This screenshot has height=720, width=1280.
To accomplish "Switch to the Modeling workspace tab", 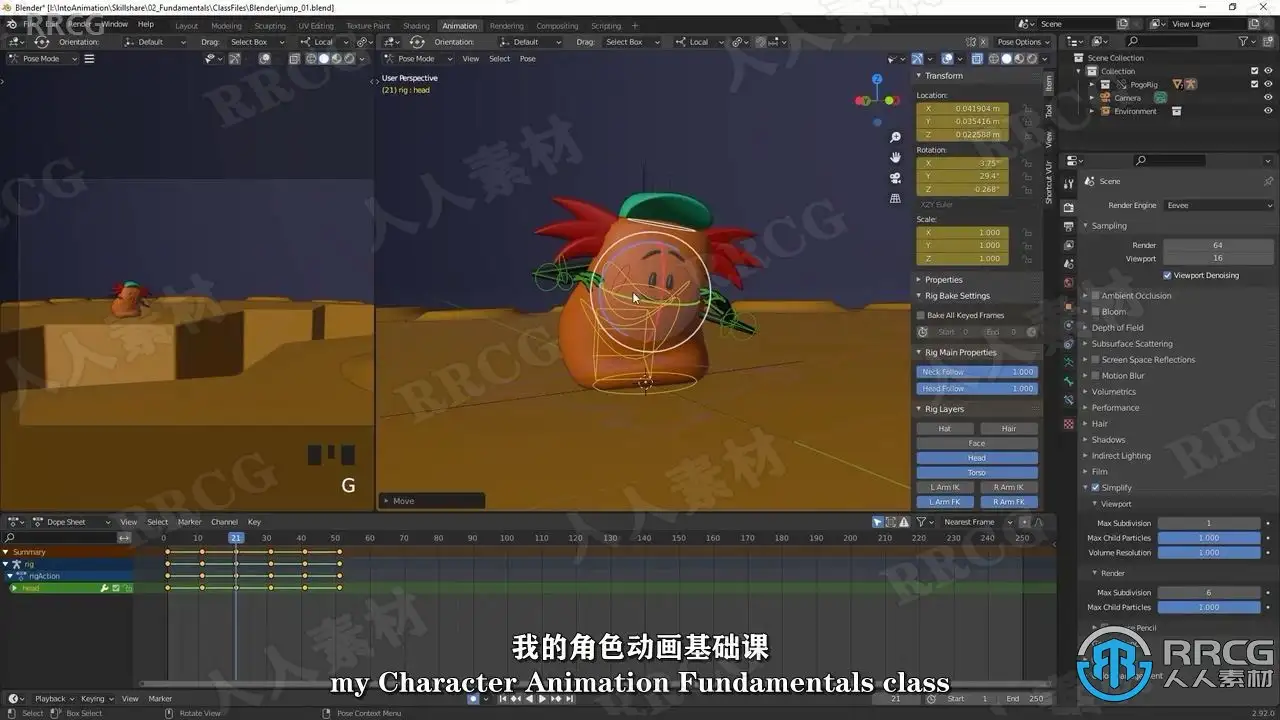I will 226,26.
